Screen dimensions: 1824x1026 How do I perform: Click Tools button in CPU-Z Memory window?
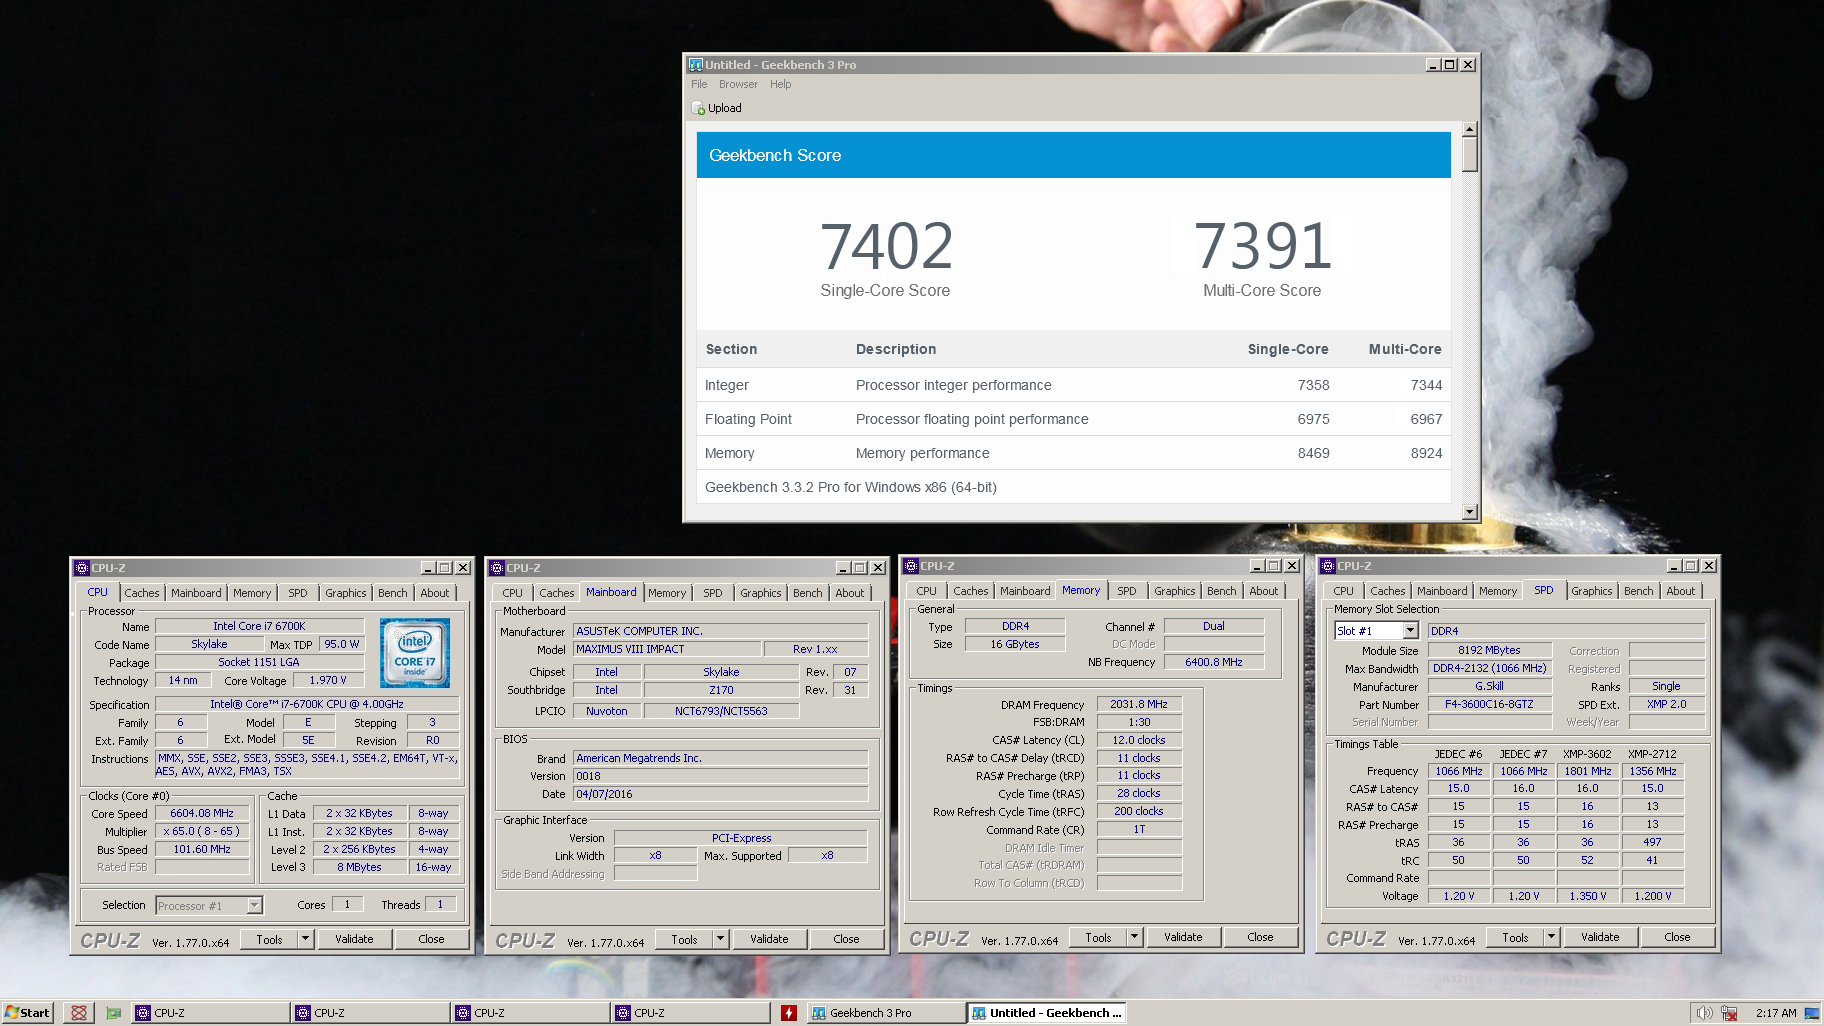1098,937
